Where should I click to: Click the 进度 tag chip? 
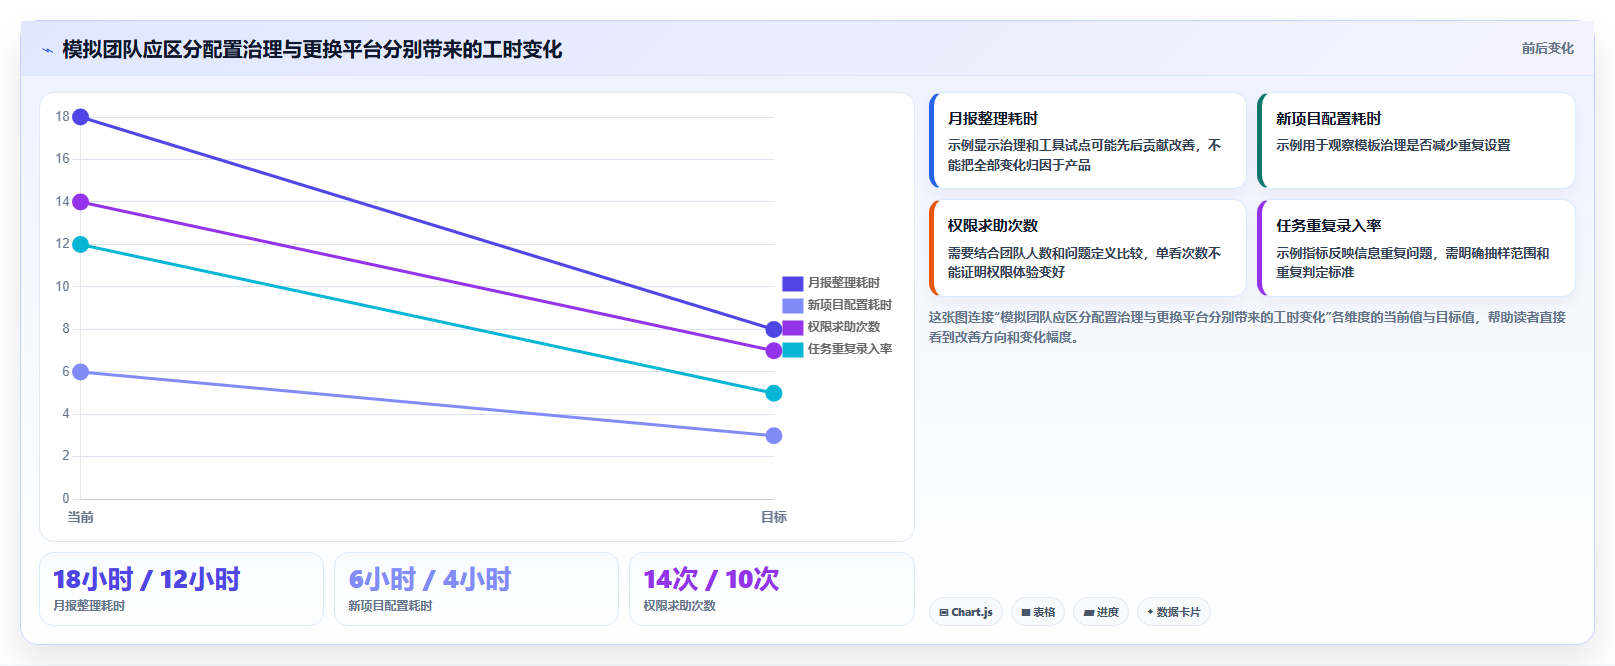tap(1101, 612)
